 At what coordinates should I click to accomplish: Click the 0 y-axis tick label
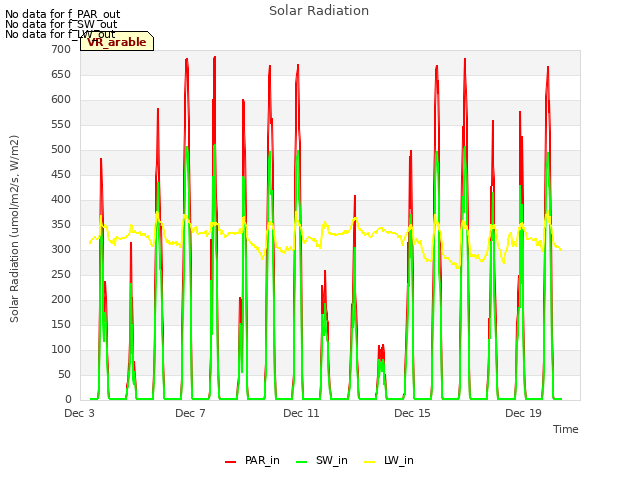[68, 400]
